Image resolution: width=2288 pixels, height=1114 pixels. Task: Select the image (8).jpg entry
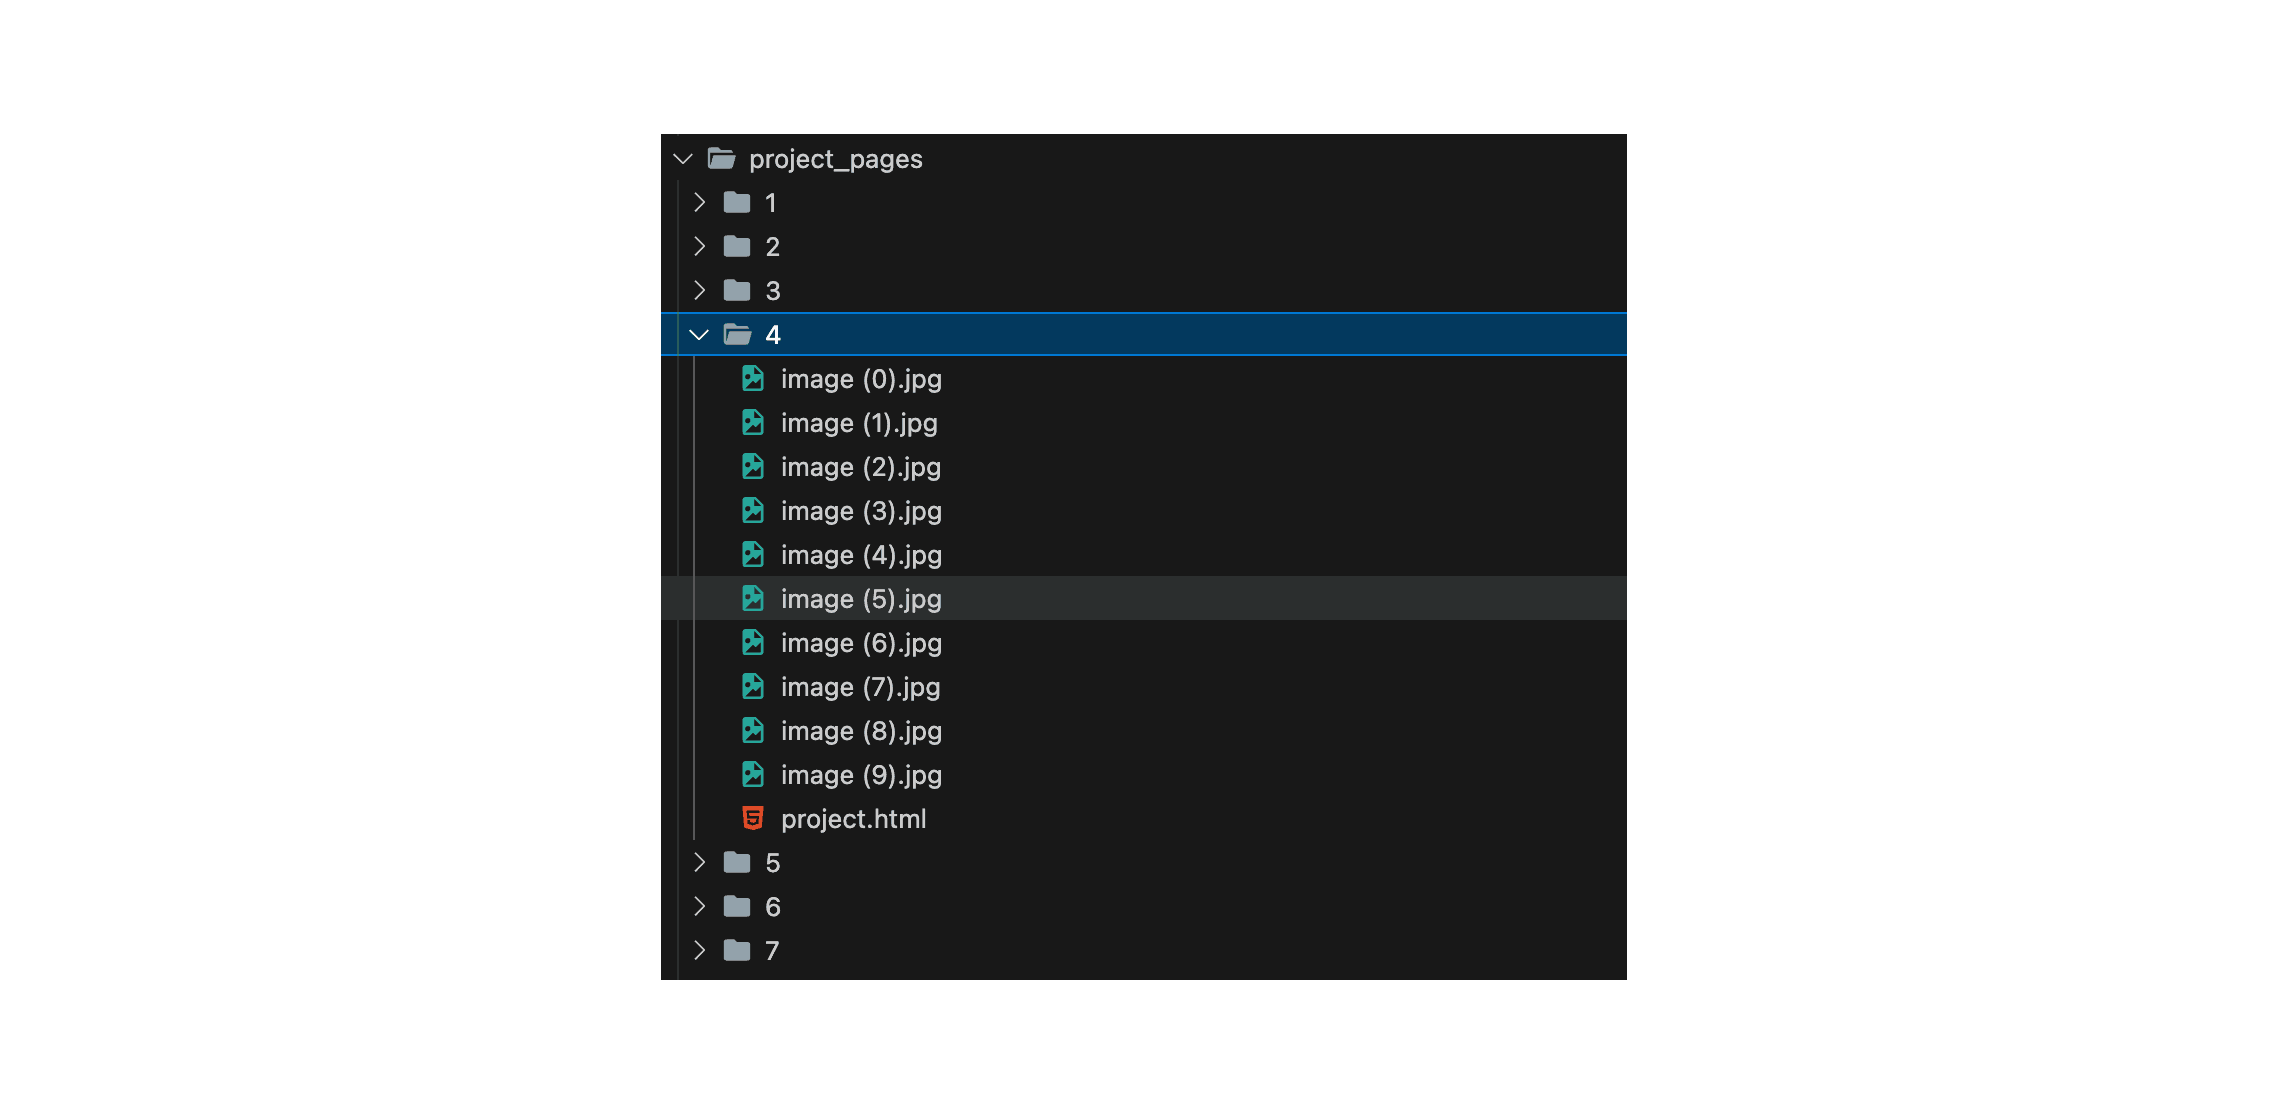(x=861, y=731)
